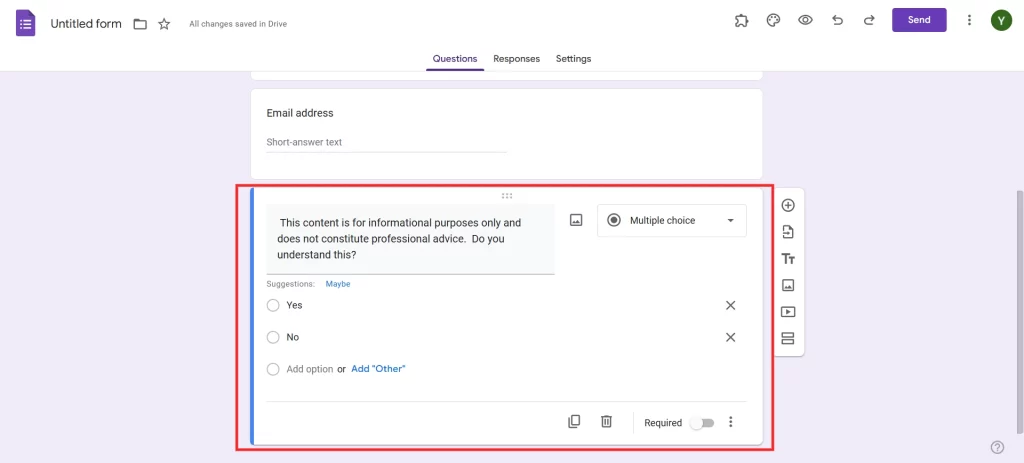The height and width of the screenshot is (463, 1024).
Task: Add a title and description block
Action: pos(788,259)
